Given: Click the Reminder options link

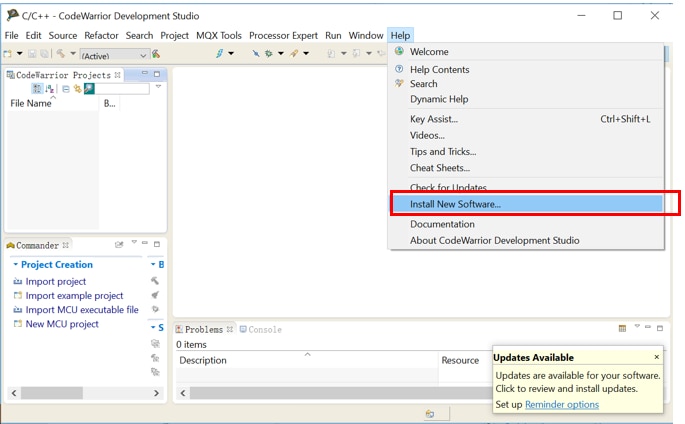Looking at the screenshot, I should pos(562,404).
